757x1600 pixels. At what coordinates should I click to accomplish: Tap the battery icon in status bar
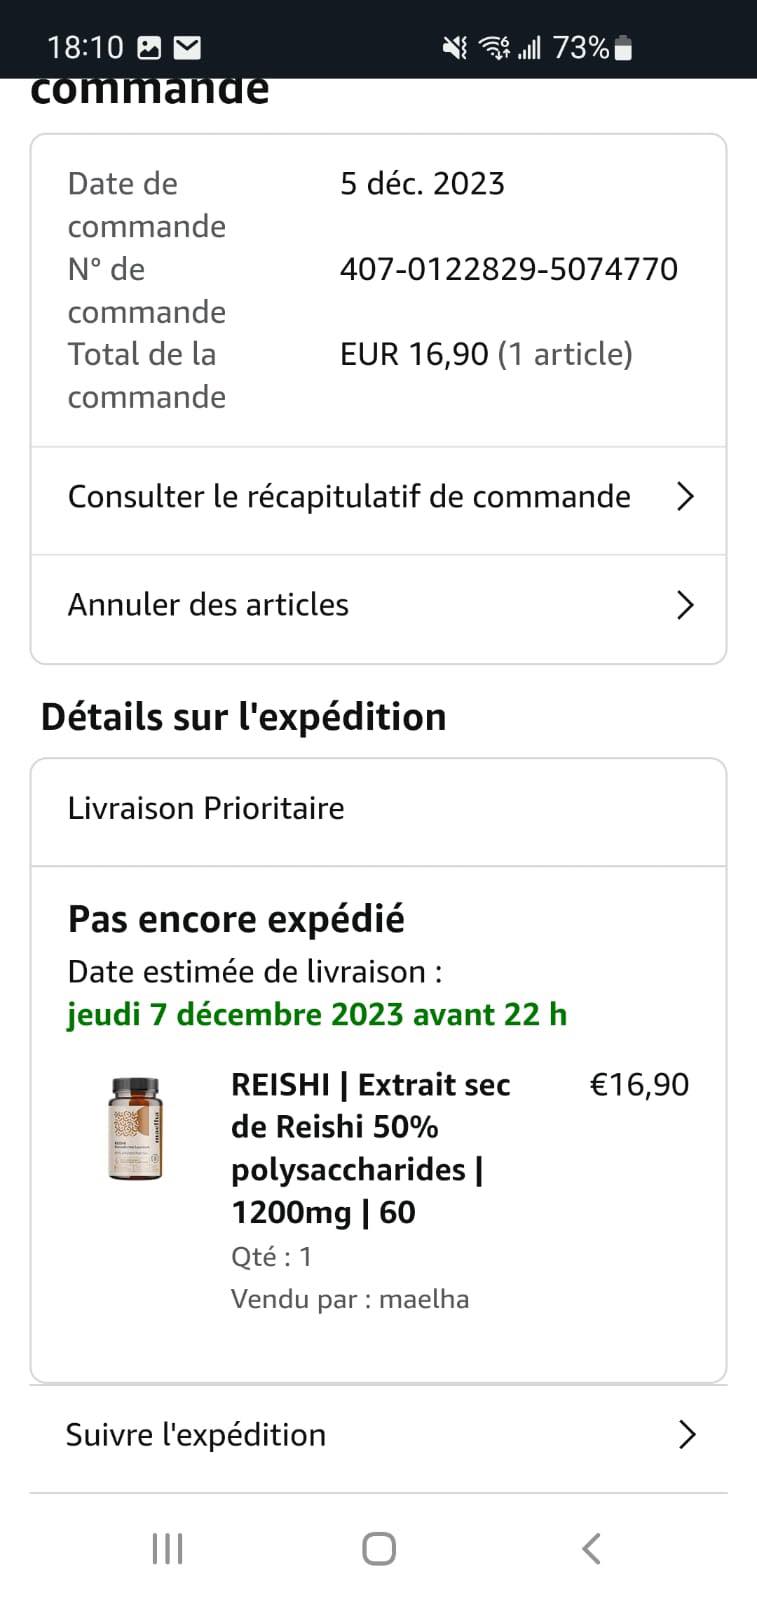(623, 47)
